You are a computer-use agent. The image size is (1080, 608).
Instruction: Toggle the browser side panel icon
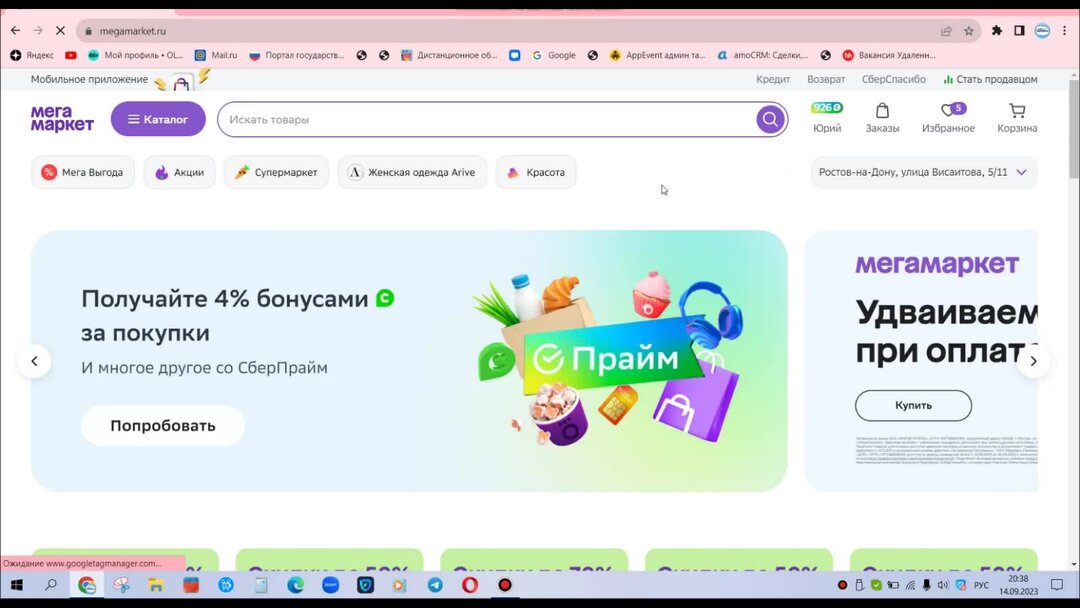(x=1019, y=30)
